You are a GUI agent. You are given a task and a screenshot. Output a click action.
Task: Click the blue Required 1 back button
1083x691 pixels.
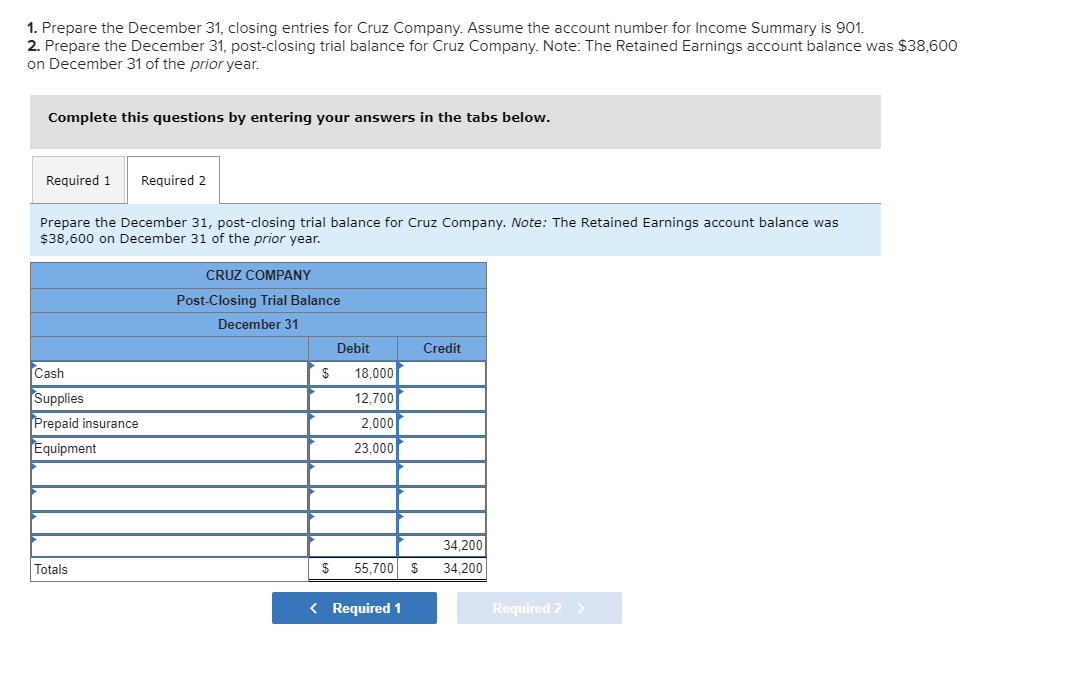pos(354,608)
